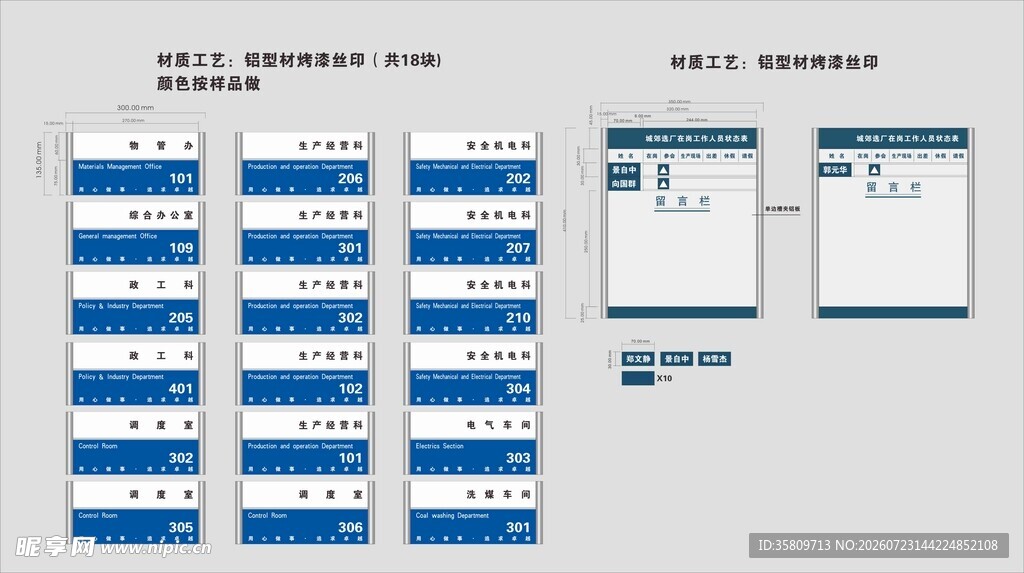Click the 留言栏 heading on the right board
1024x573 pixels.
[x=893, y=188]
